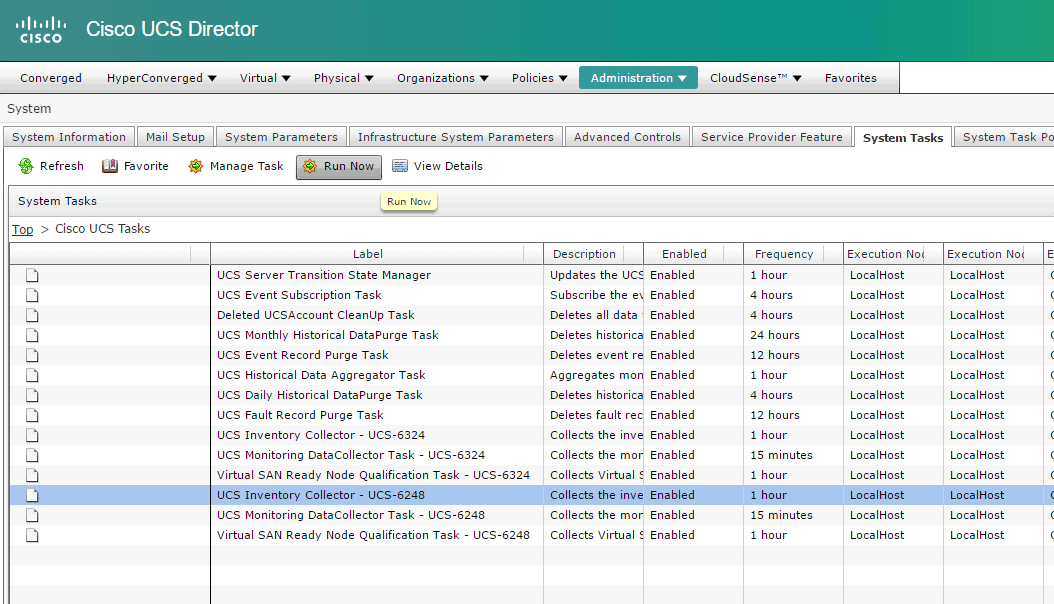Open the Administration dropdown menu
1054x604 pixels.
coord(638,78)
